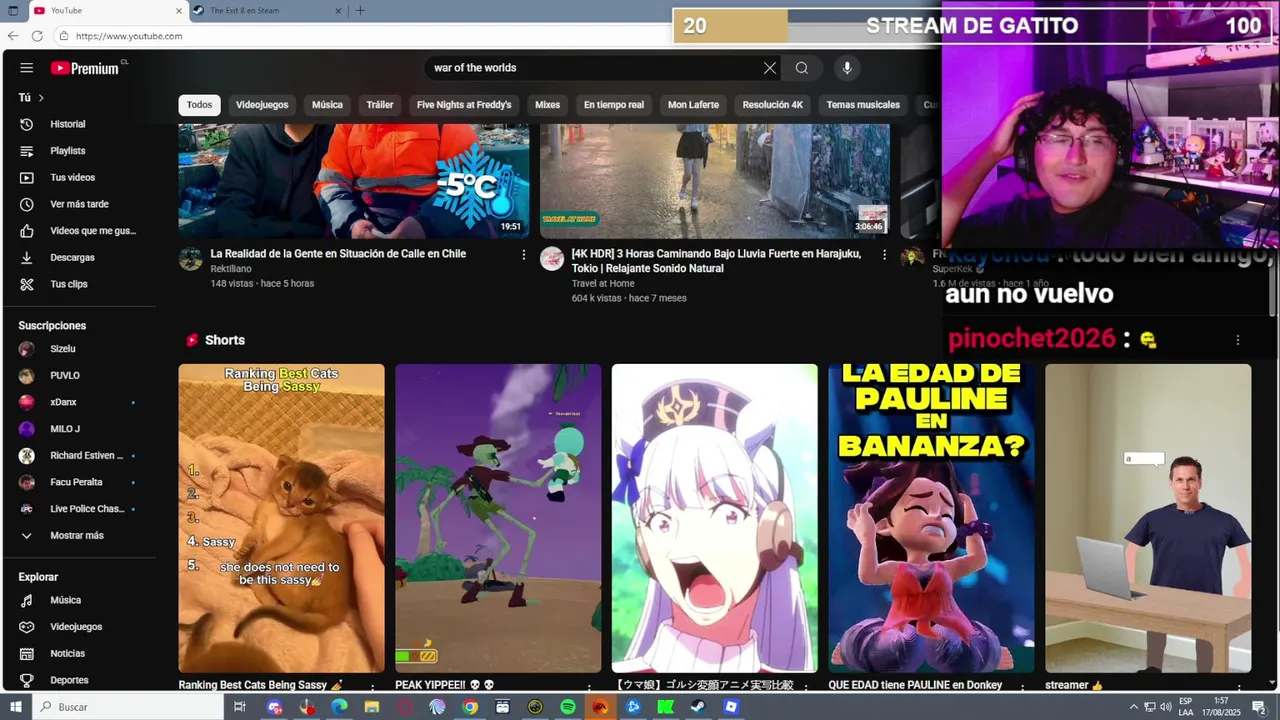Select the Videojuegos filter chip
Screen dimensions: 1280x720
coord(262,105)
